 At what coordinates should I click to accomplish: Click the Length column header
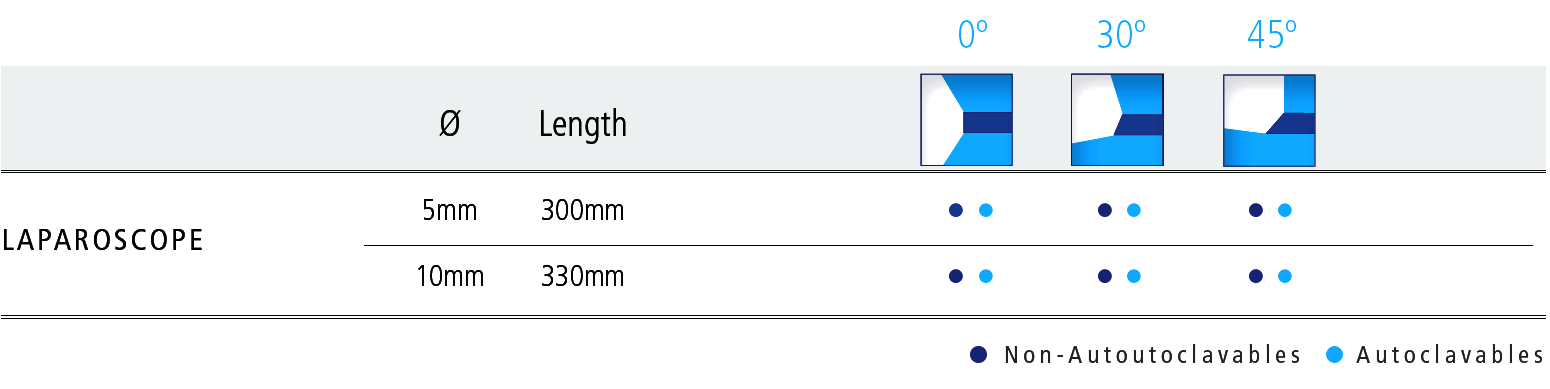pos(583,125)
